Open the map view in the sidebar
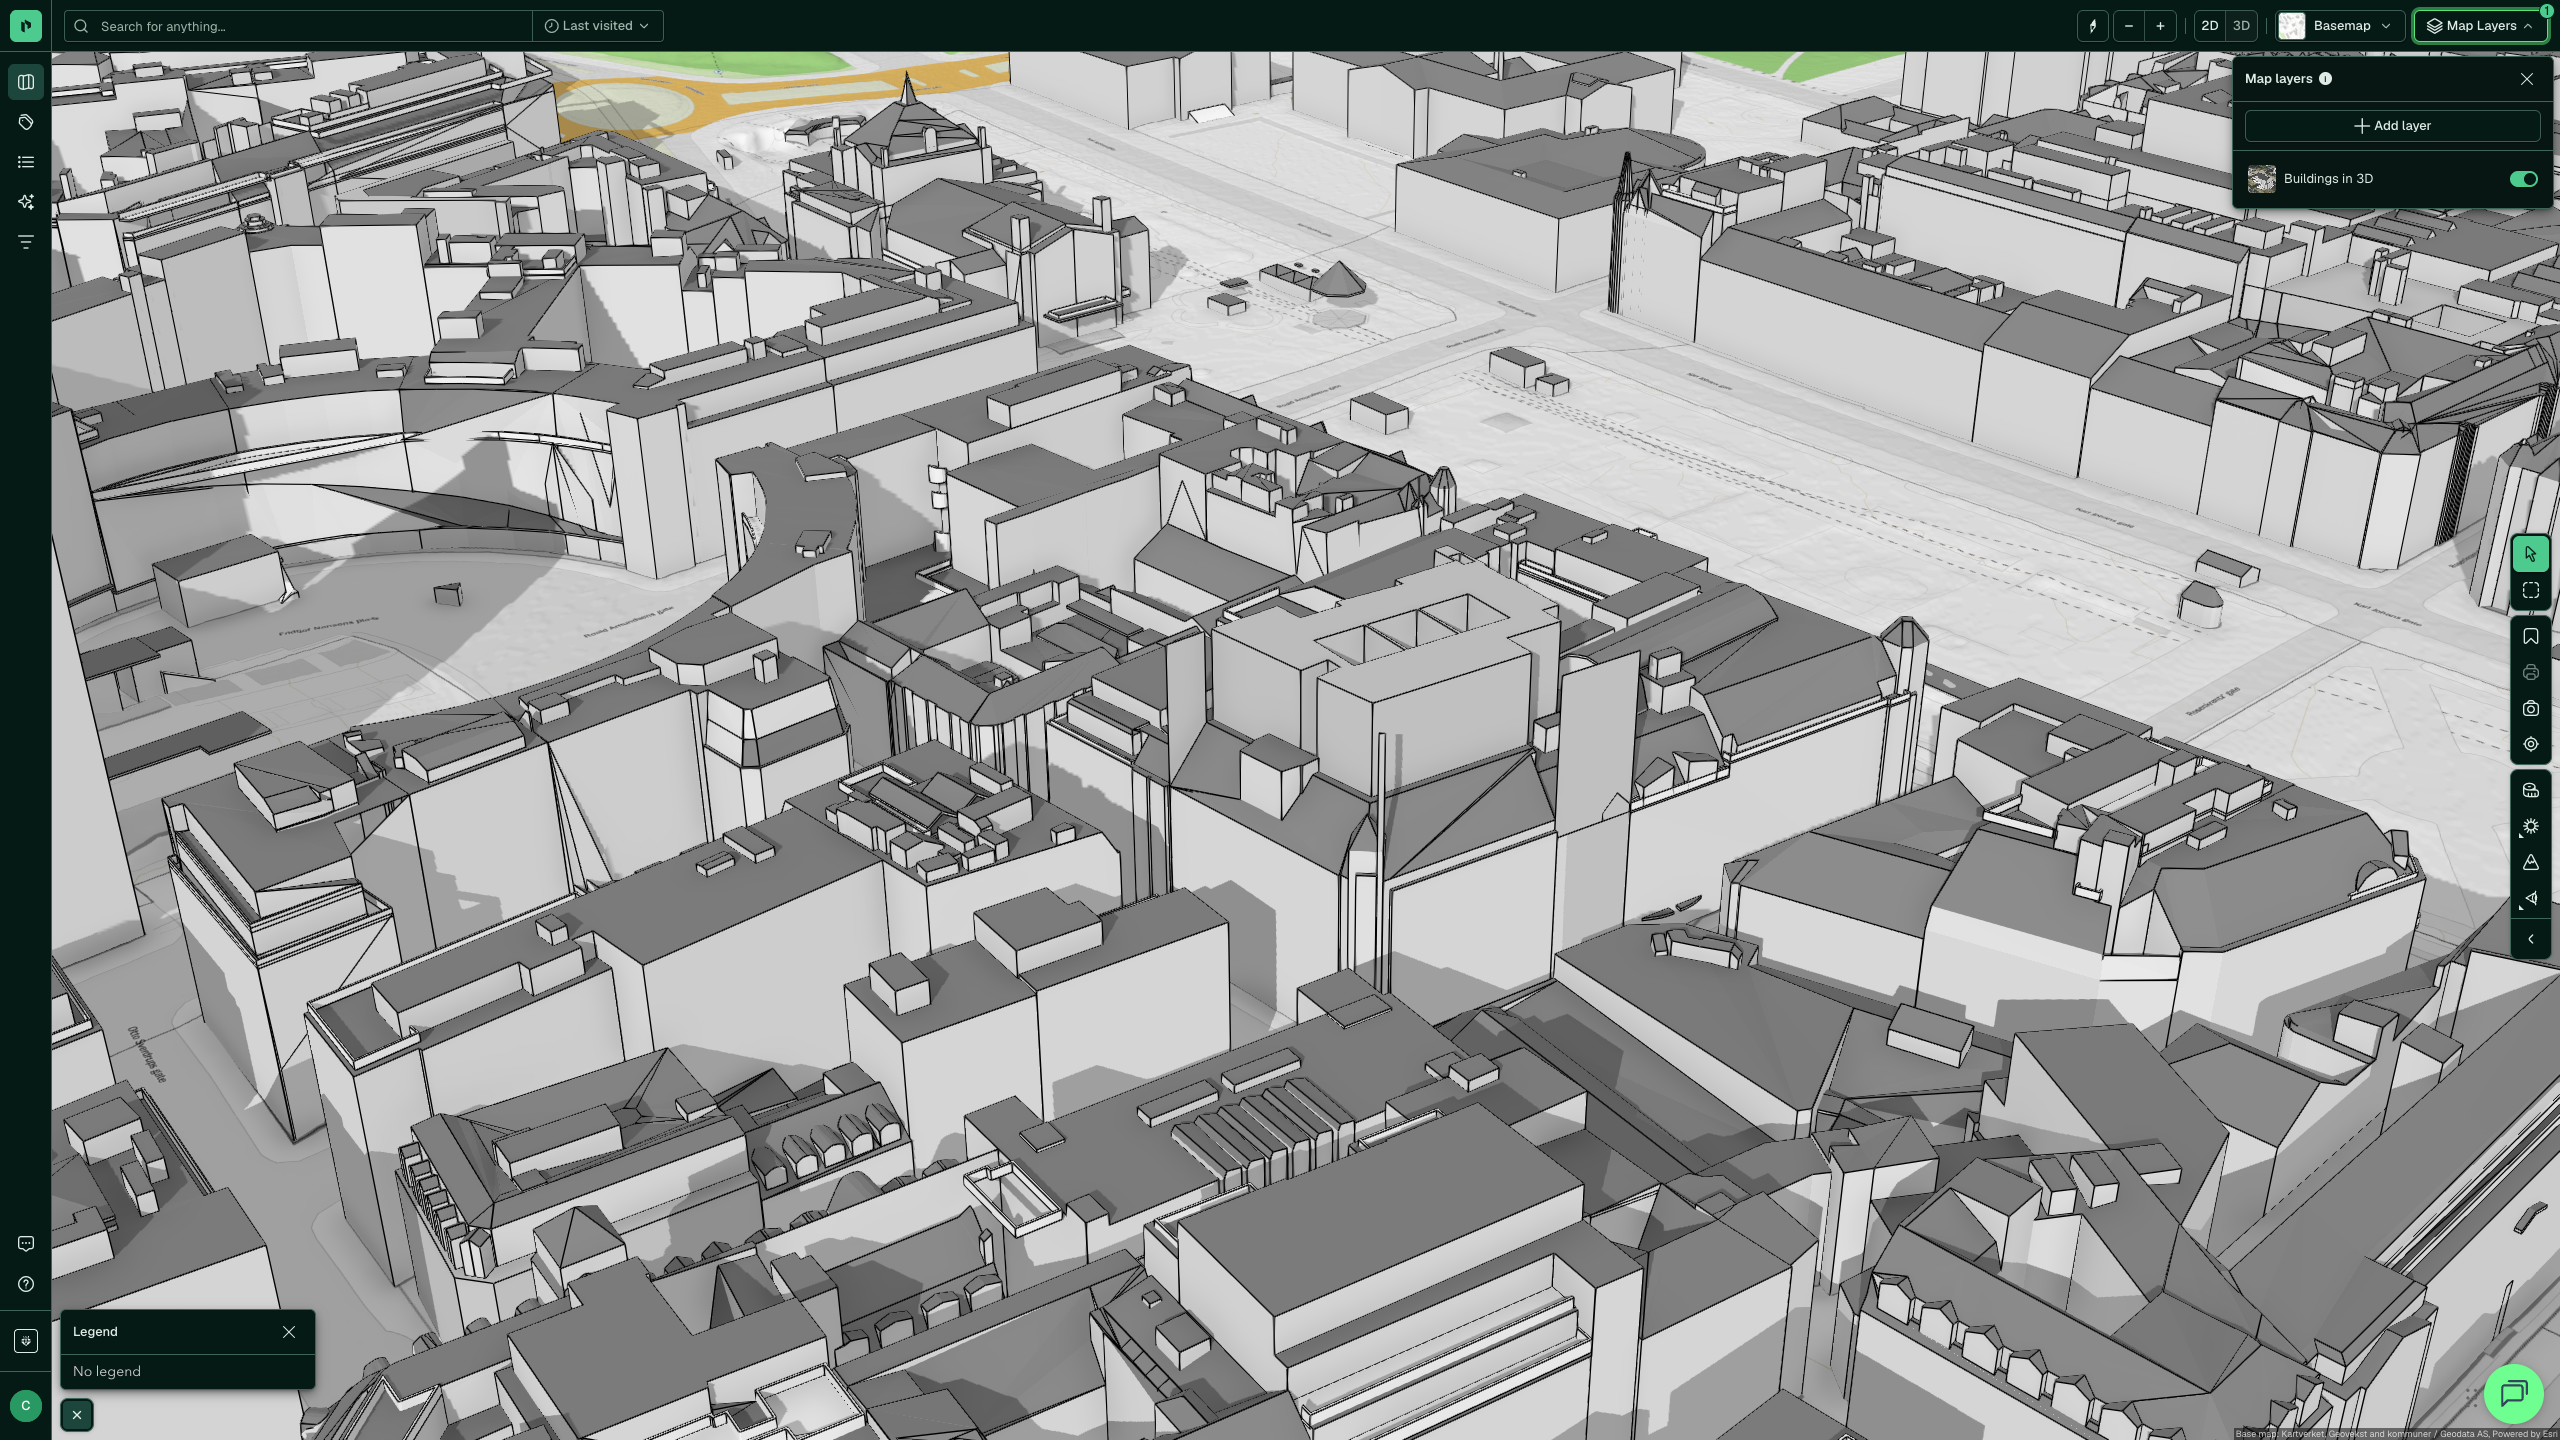 point(26,82)
